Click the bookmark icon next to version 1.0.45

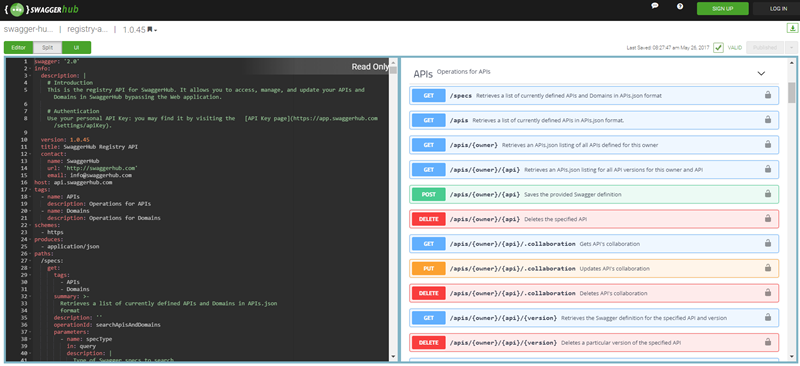(x=149, y=30)
